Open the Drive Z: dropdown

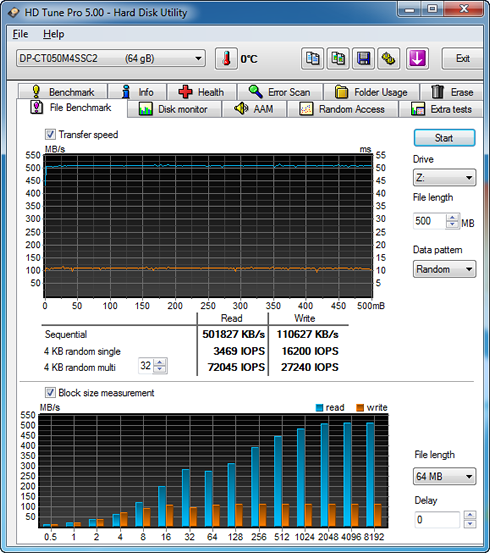444,177
